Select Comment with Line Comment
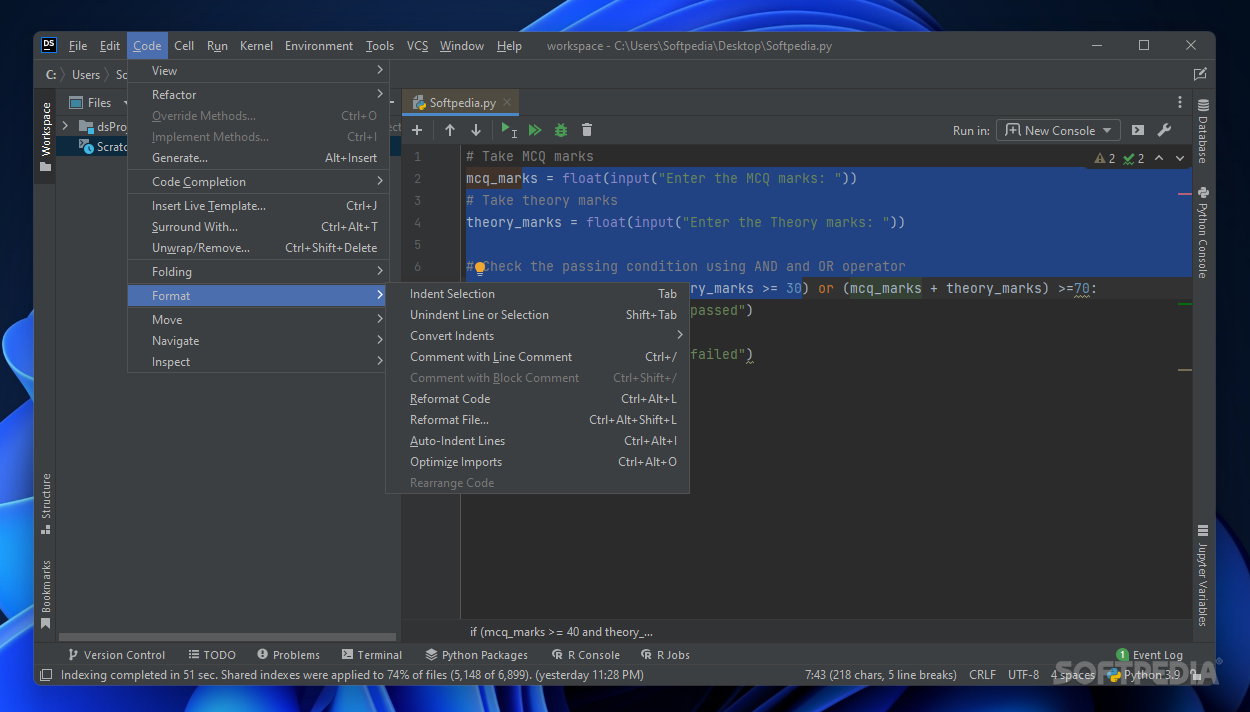The width and height of the screenshot is (1250, 712). pos(537,356)
